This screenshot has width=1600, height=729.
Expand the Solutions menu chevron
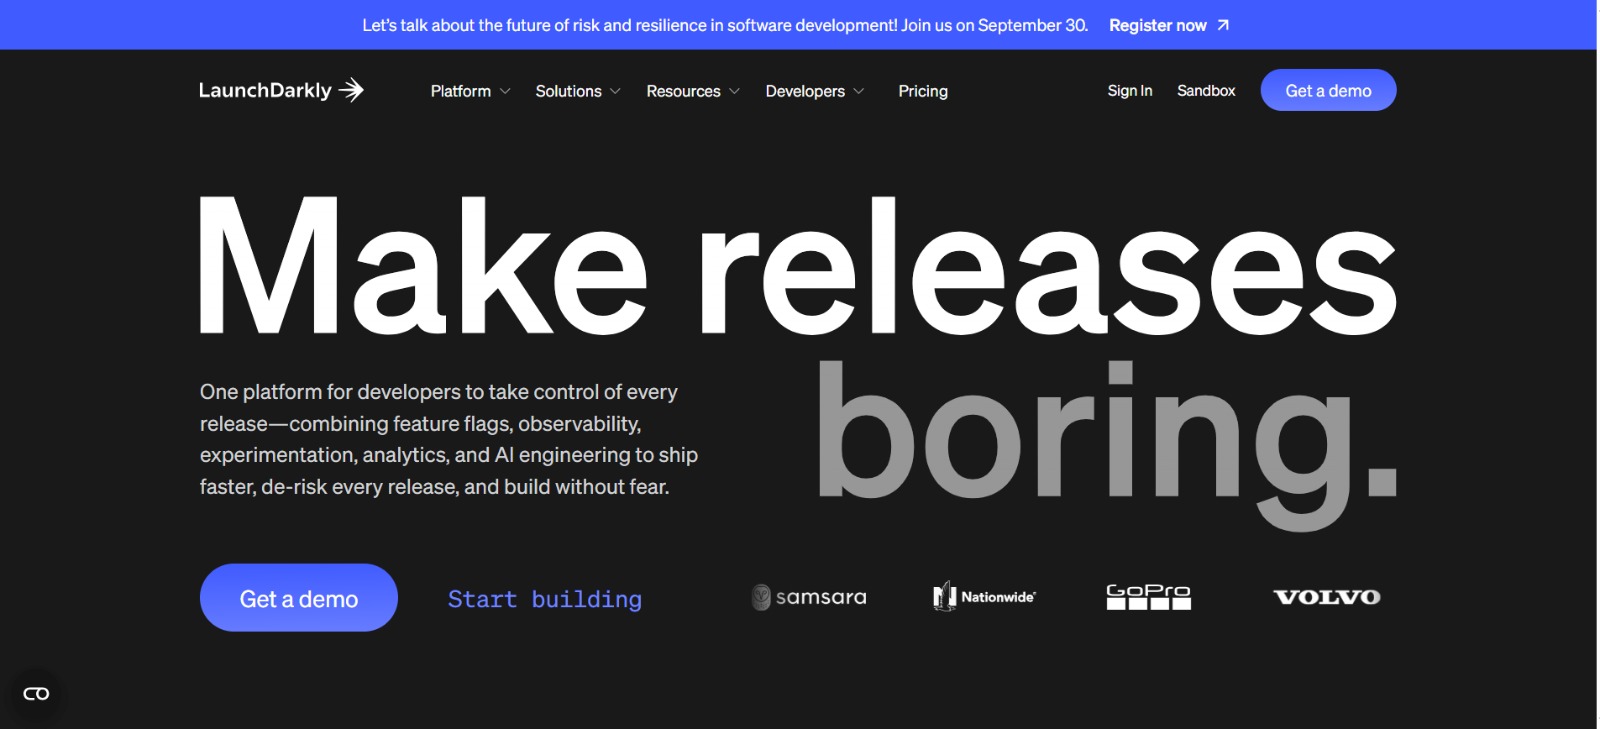615,91
